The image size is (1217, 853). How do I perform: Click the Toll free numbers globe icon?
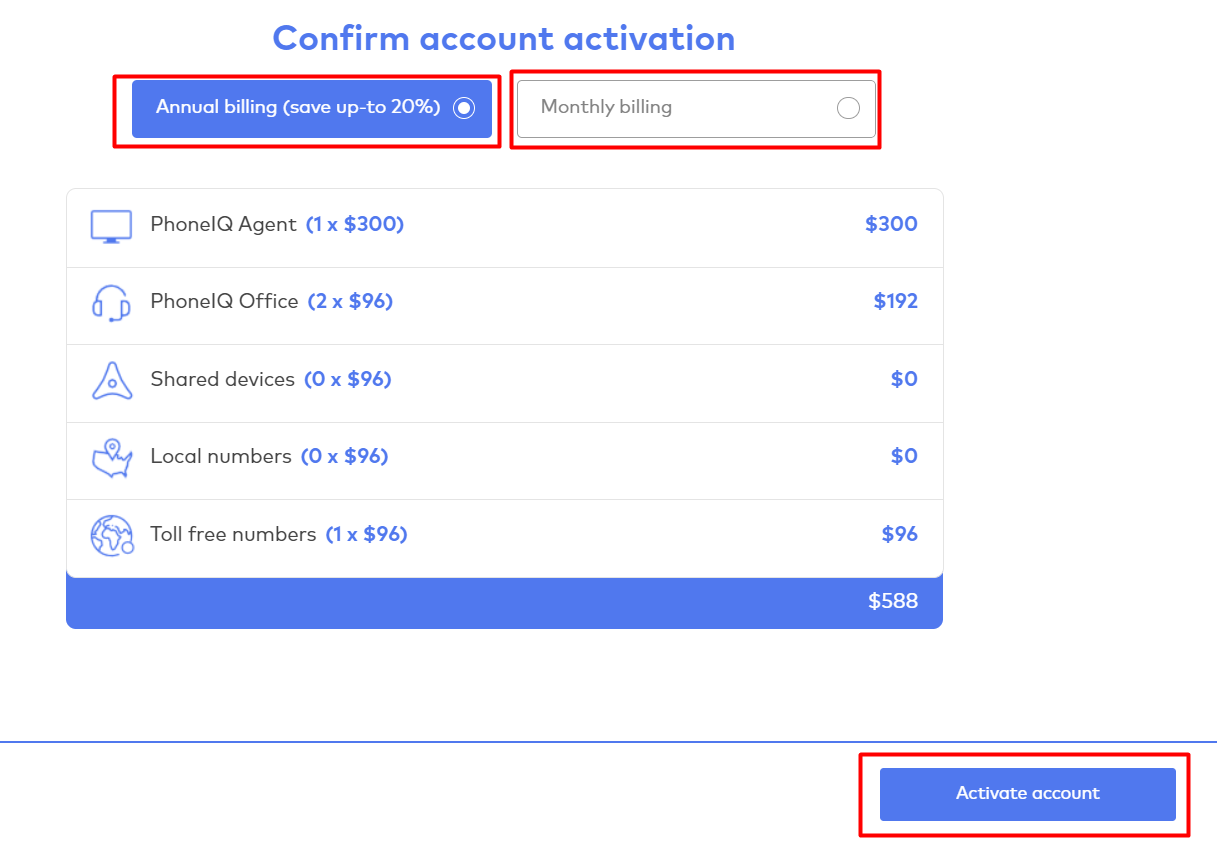pyautogui.click(x=111, y=536)
